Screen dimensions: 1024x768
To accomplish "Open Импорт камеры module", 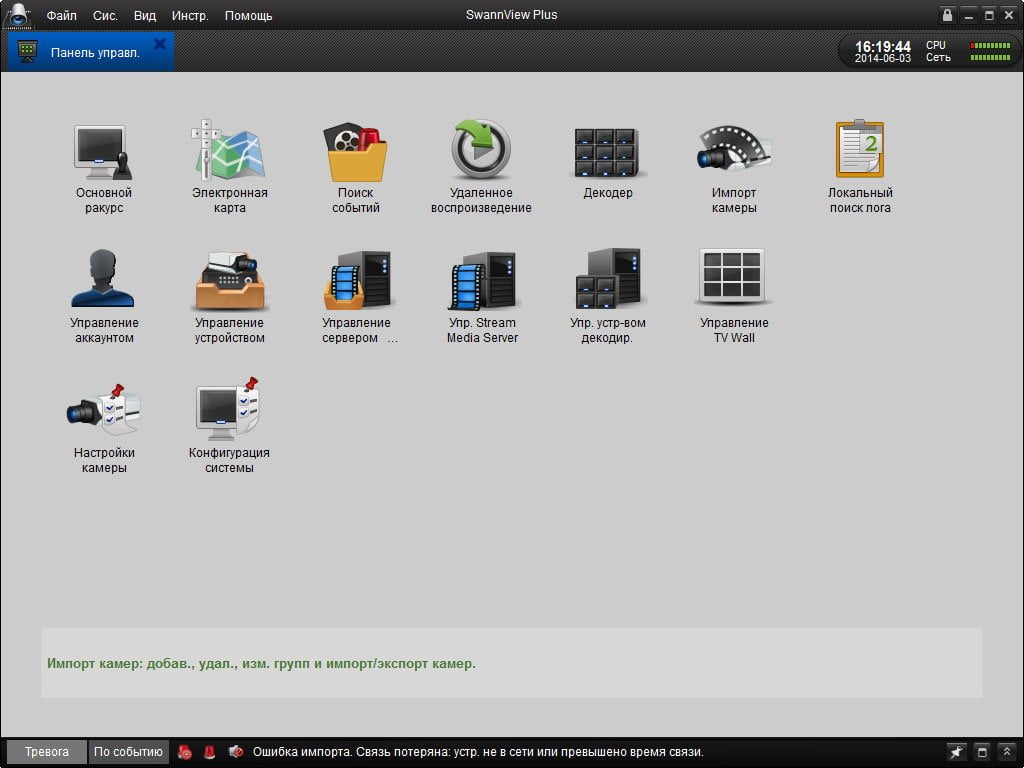I will [733, 167].
